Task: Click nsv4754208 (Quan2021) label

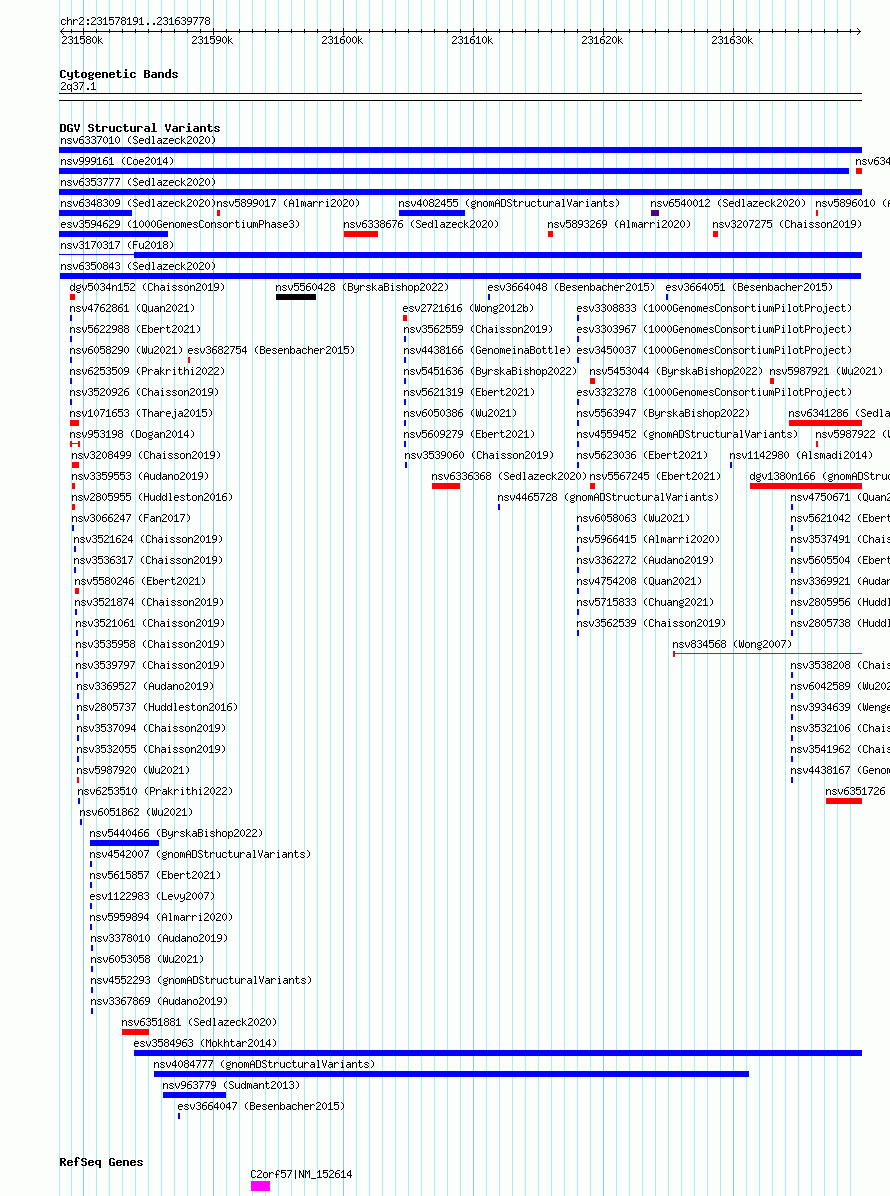Action: point(639,581)
